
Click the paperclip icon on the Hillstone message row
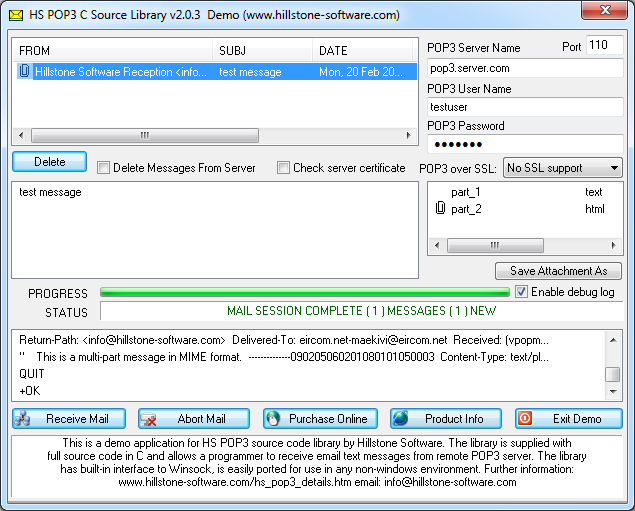click(x=24, y=71)
